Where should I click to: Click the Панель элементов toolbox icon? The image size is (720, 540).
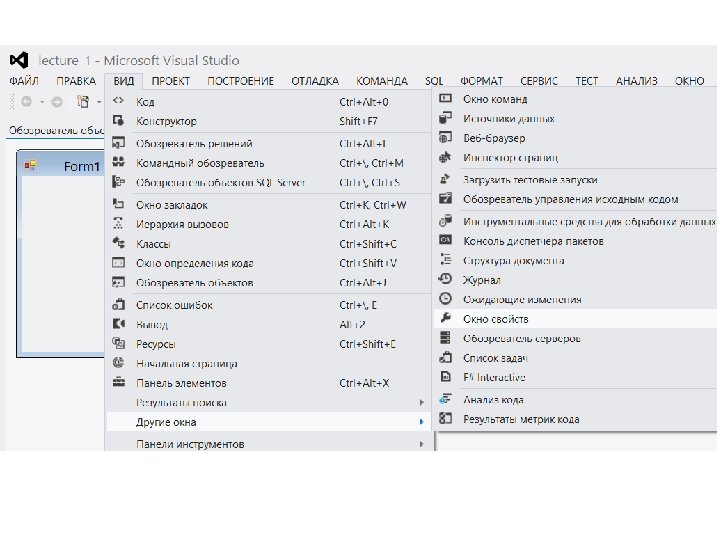118,382
